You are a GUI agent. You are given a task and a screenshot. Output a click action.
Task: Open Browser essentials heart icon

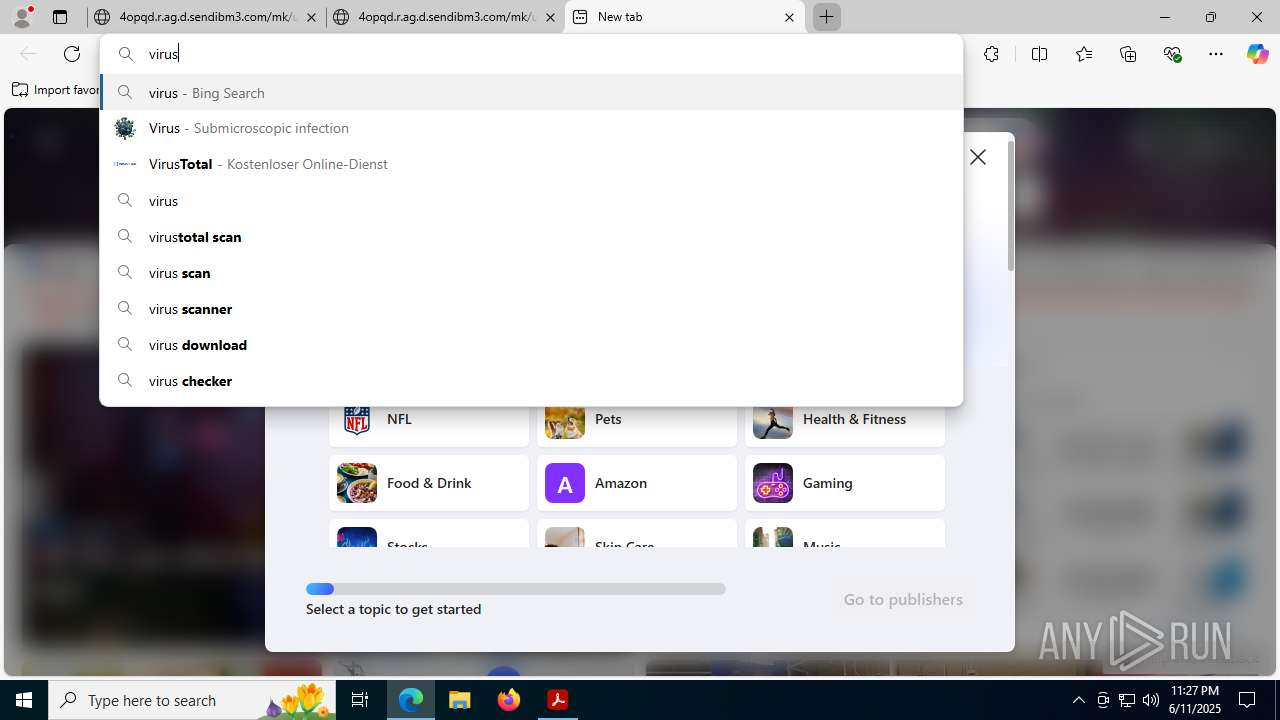pos(1173,54)
